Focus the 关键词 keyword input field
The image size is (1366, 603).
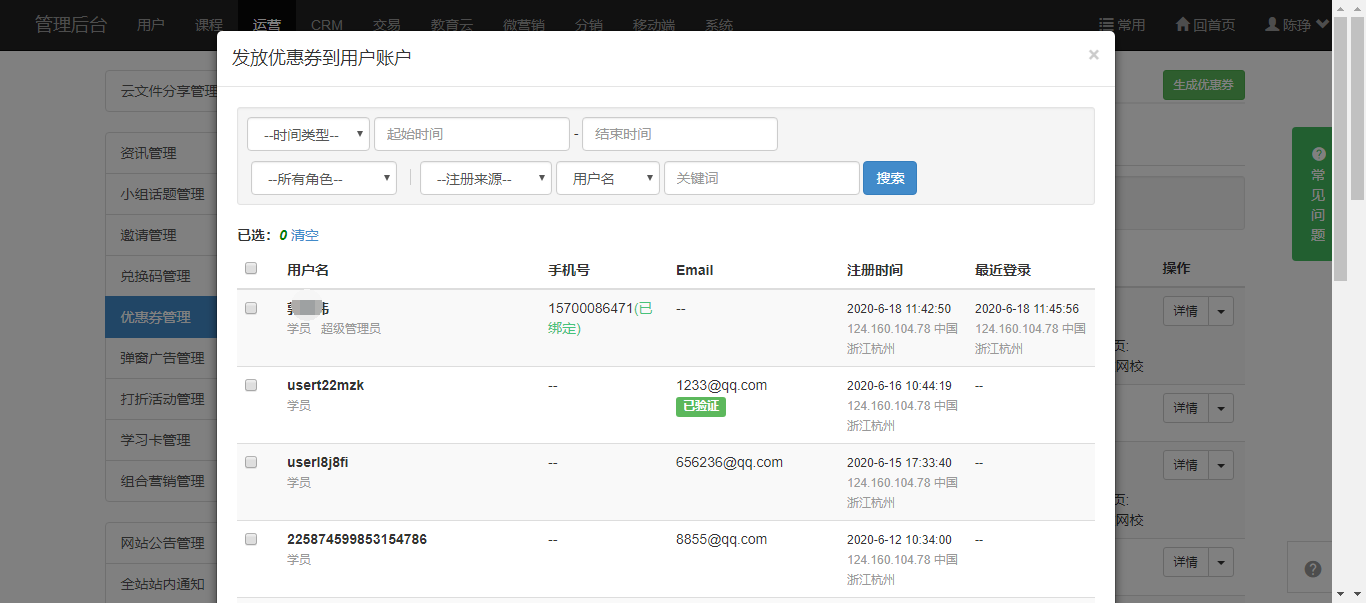[x=761, y=178]
